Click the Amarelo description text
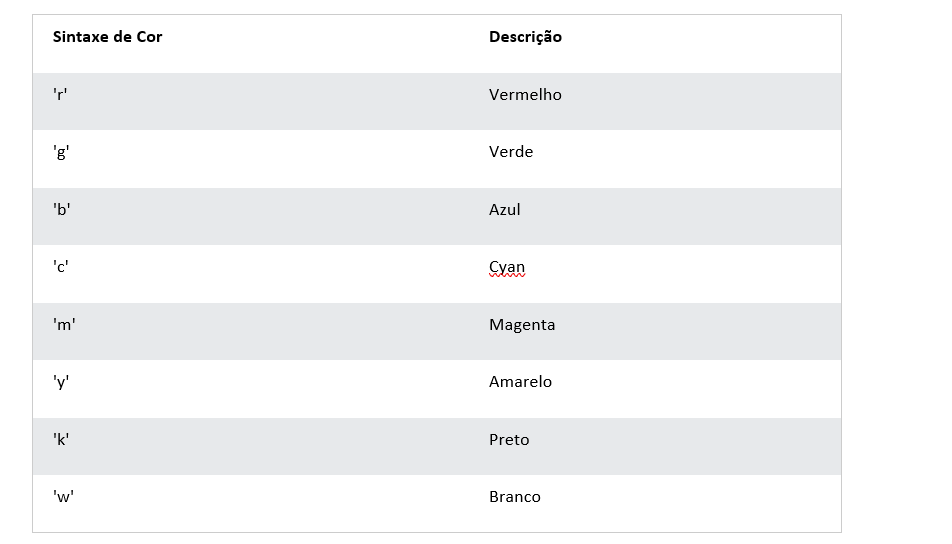 coord(520,382)
